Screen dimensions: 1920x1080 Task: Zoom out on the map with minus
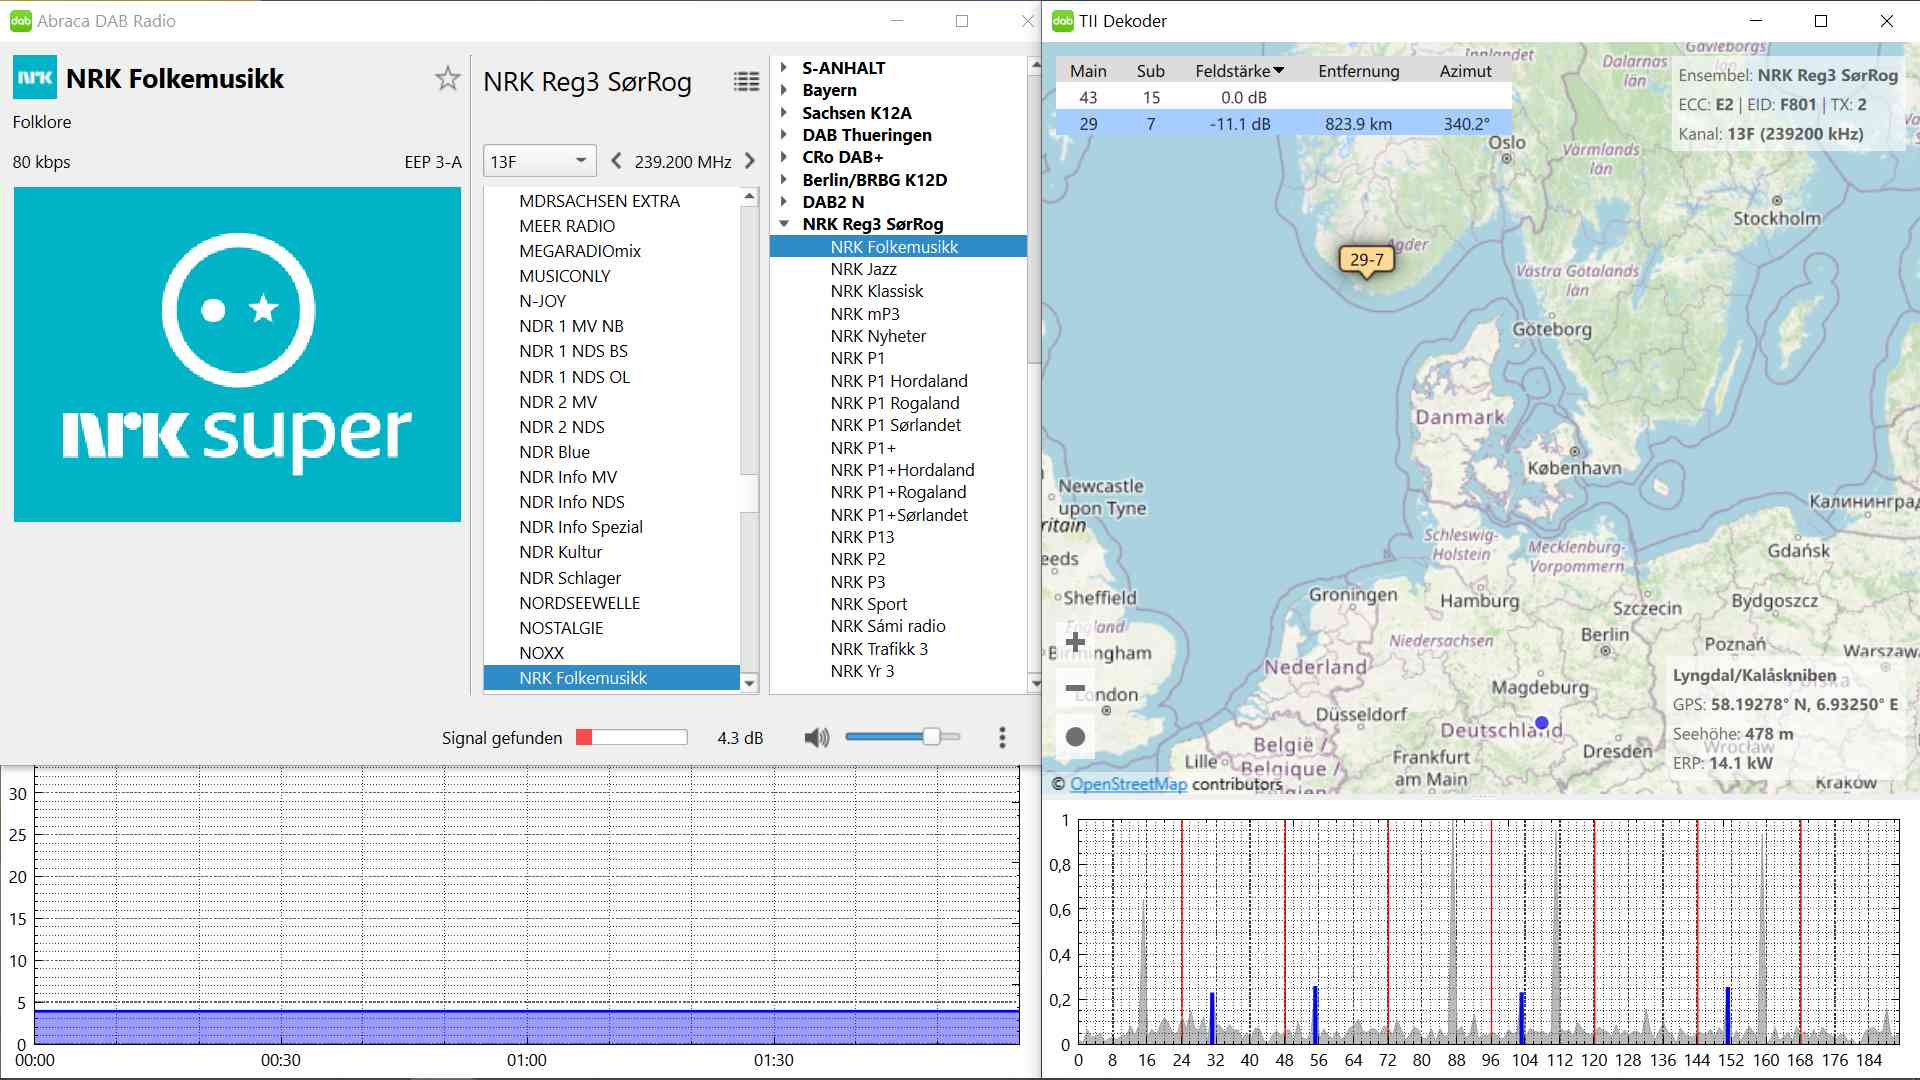pos(1076,689)
